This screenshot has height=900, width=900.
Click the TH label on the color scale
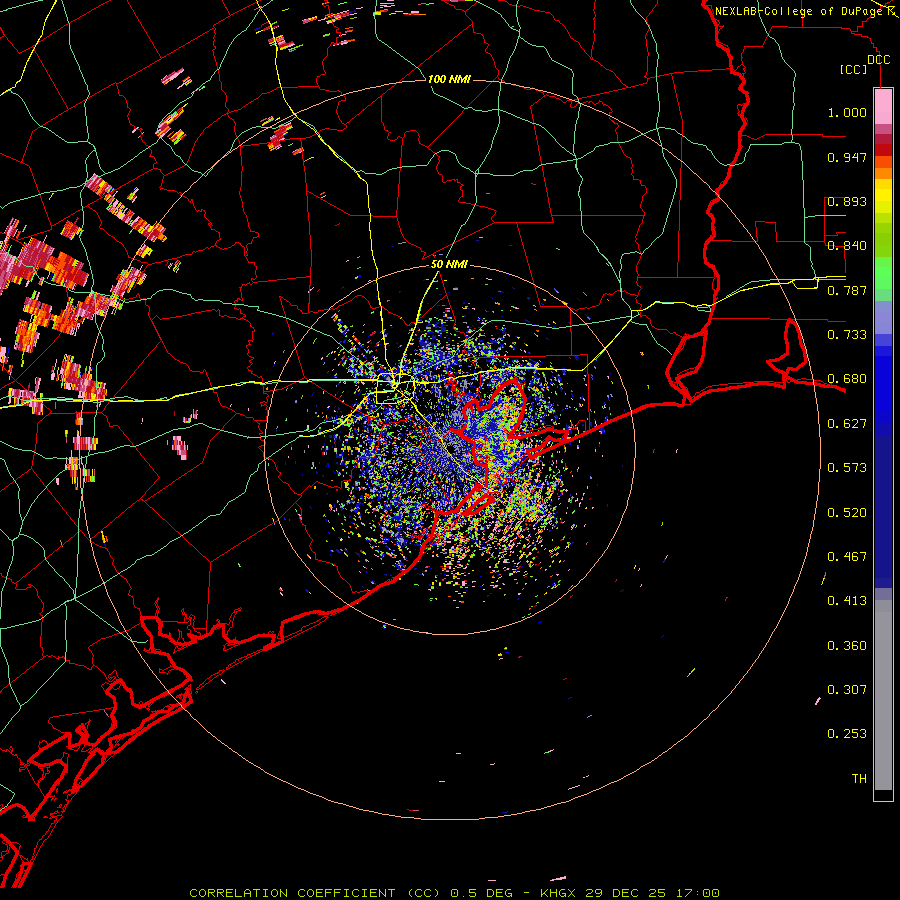click(x=859, y=779)
